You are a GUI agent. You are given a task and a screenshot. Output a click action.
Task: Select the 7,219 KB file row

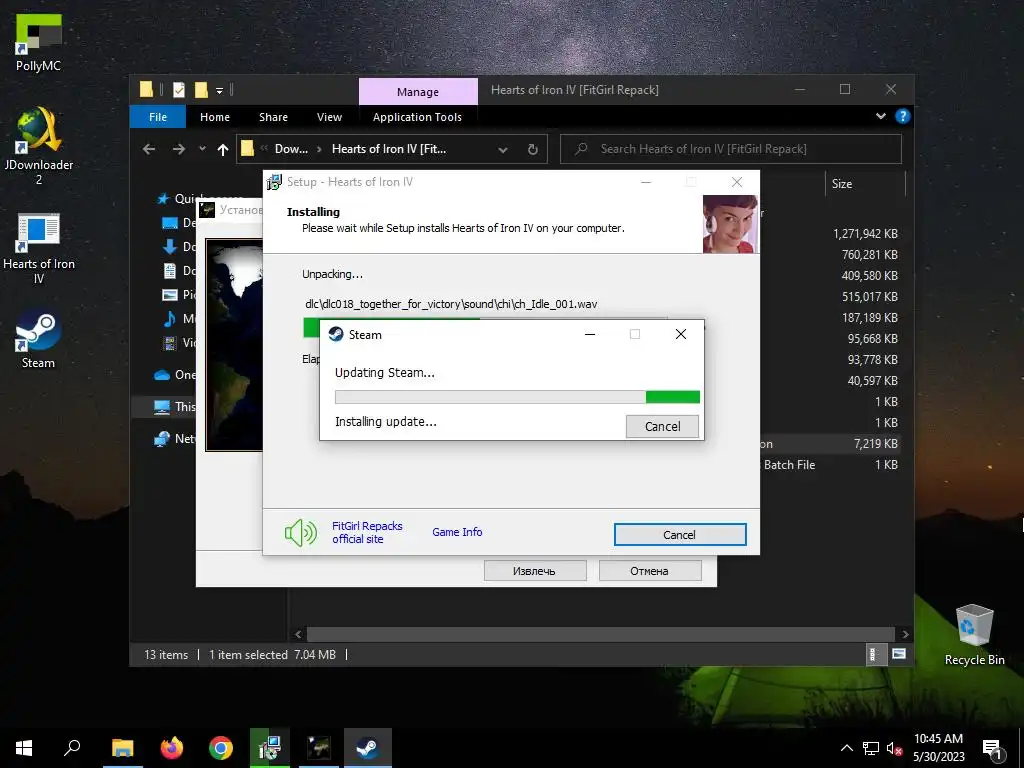(x=829, y=443)
